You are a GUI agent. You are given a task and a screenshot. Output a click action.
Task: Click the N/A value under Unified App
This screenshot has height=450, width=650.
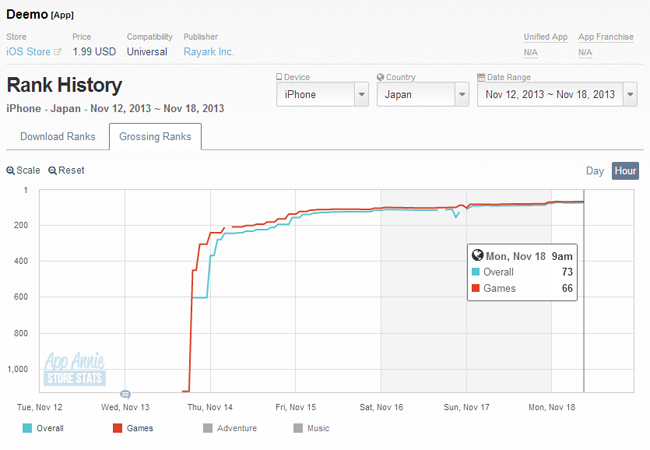(x=531, y=53)
